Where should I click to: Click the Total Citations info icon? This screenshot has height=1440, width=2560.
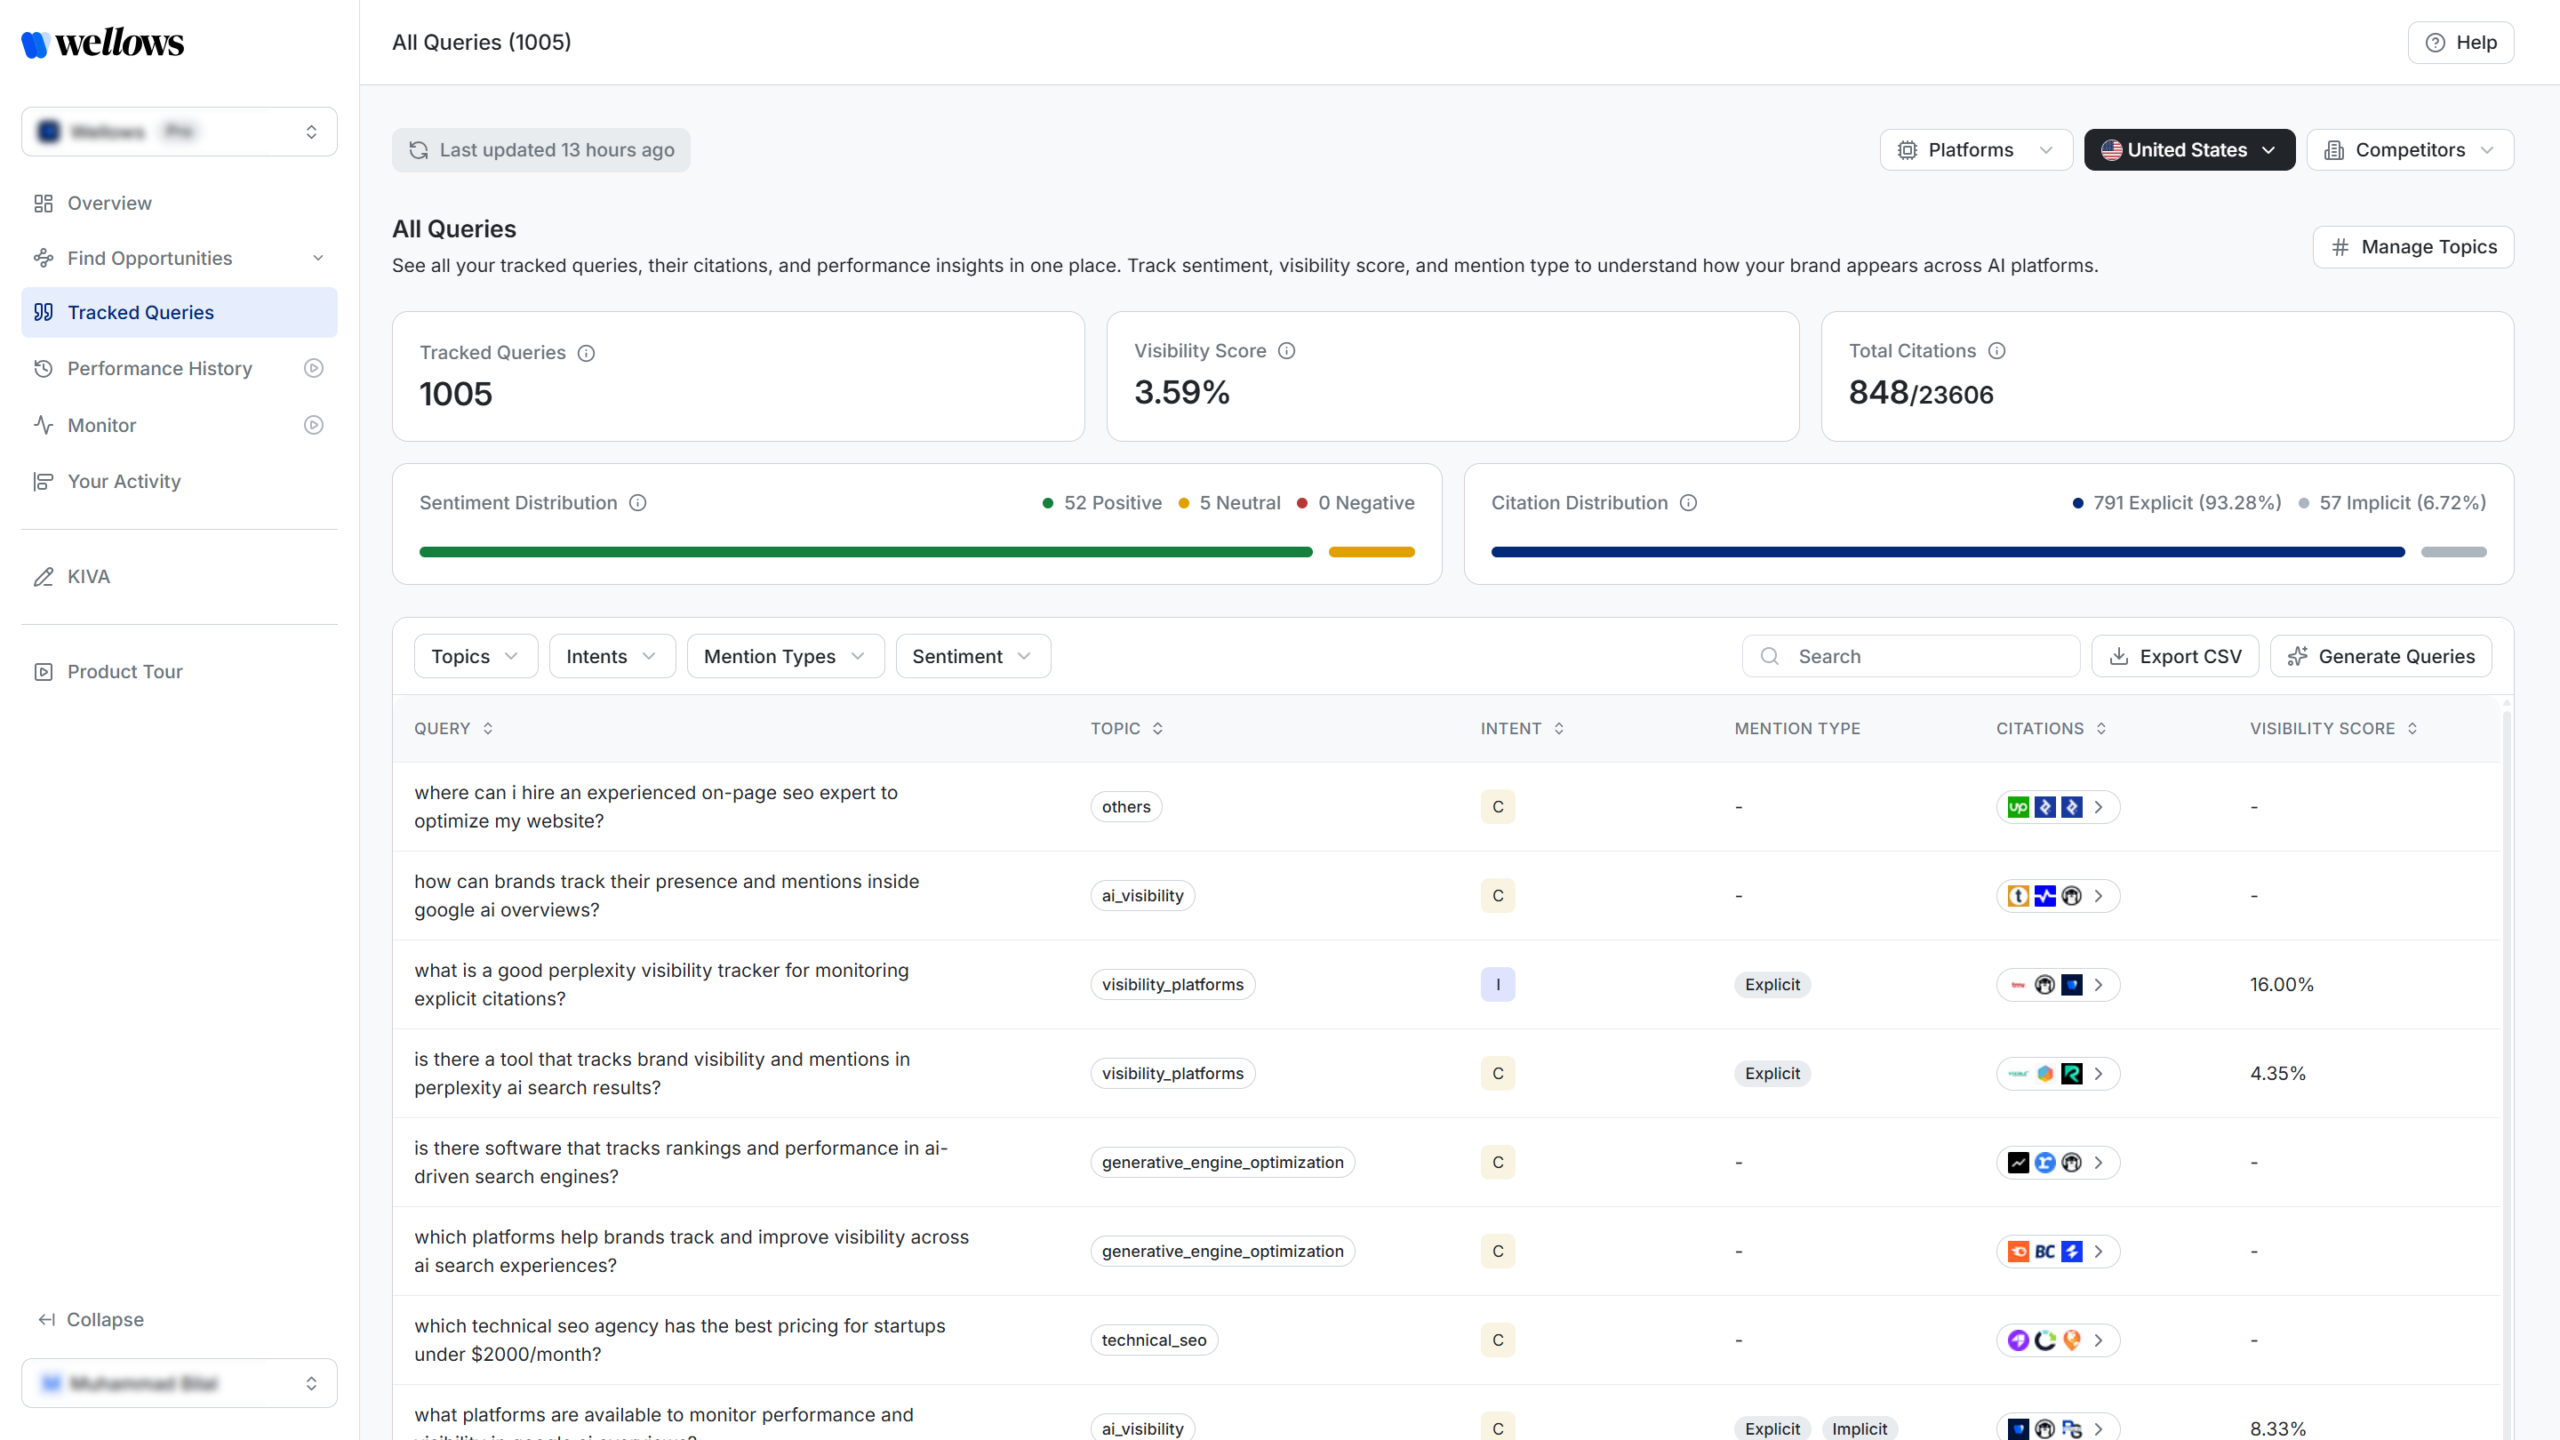tap(1997, 351)
